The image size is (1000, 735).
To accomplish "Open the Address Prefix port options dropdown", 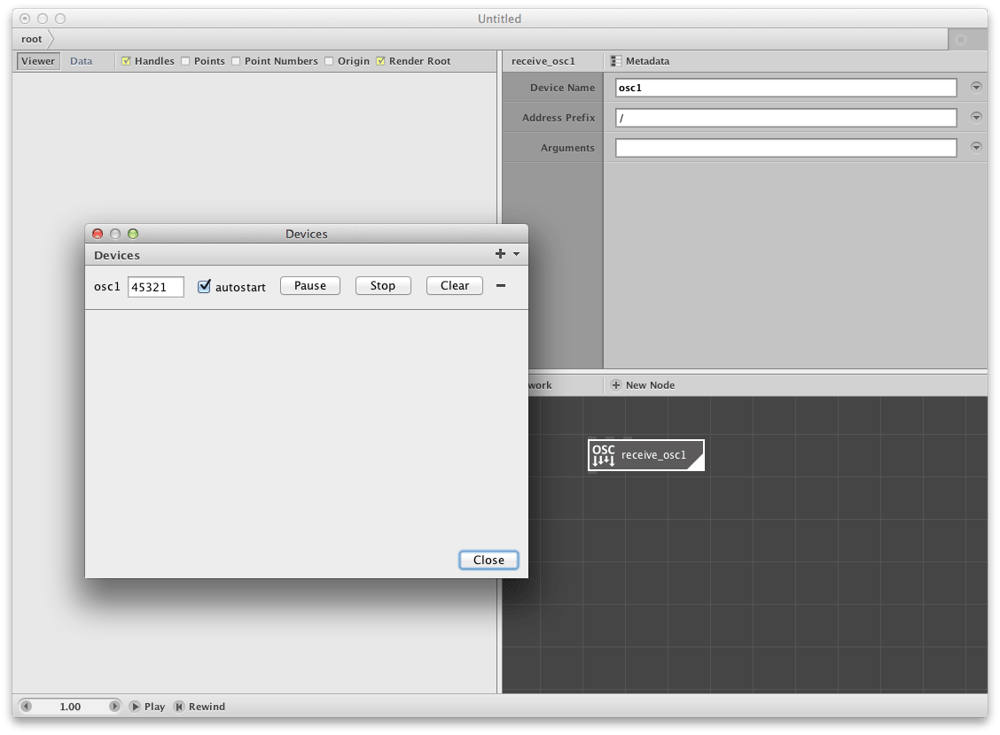I will (976, 117).
